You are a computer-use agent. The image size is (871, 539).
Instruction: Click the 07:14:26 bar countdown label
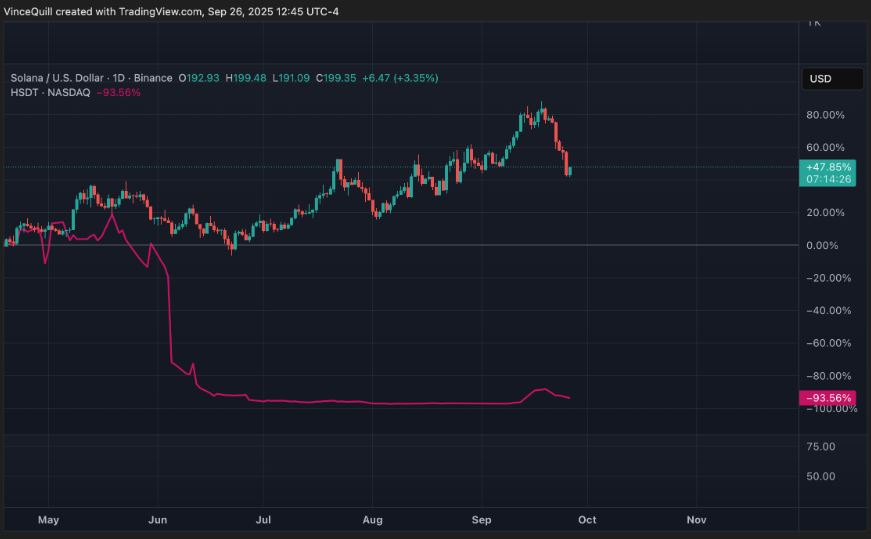[827, 180]
